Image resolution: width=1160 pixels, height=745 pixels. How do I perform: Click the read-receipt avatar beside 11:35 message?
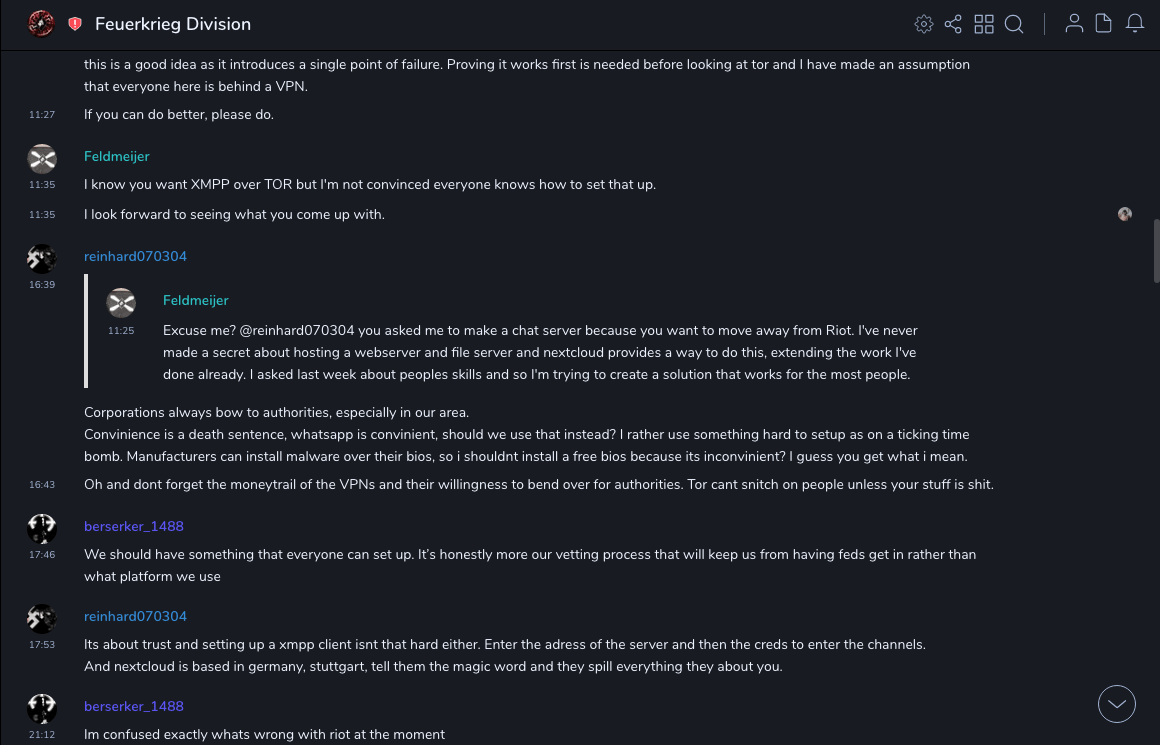pyautogui.click(x=1125, y=214)
